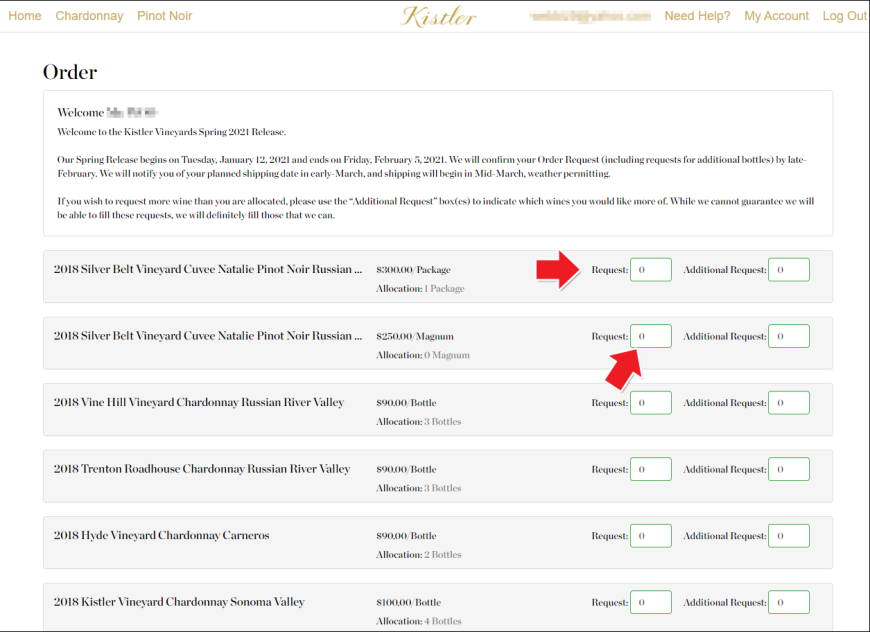Click the $300.00/Package price

413,270
